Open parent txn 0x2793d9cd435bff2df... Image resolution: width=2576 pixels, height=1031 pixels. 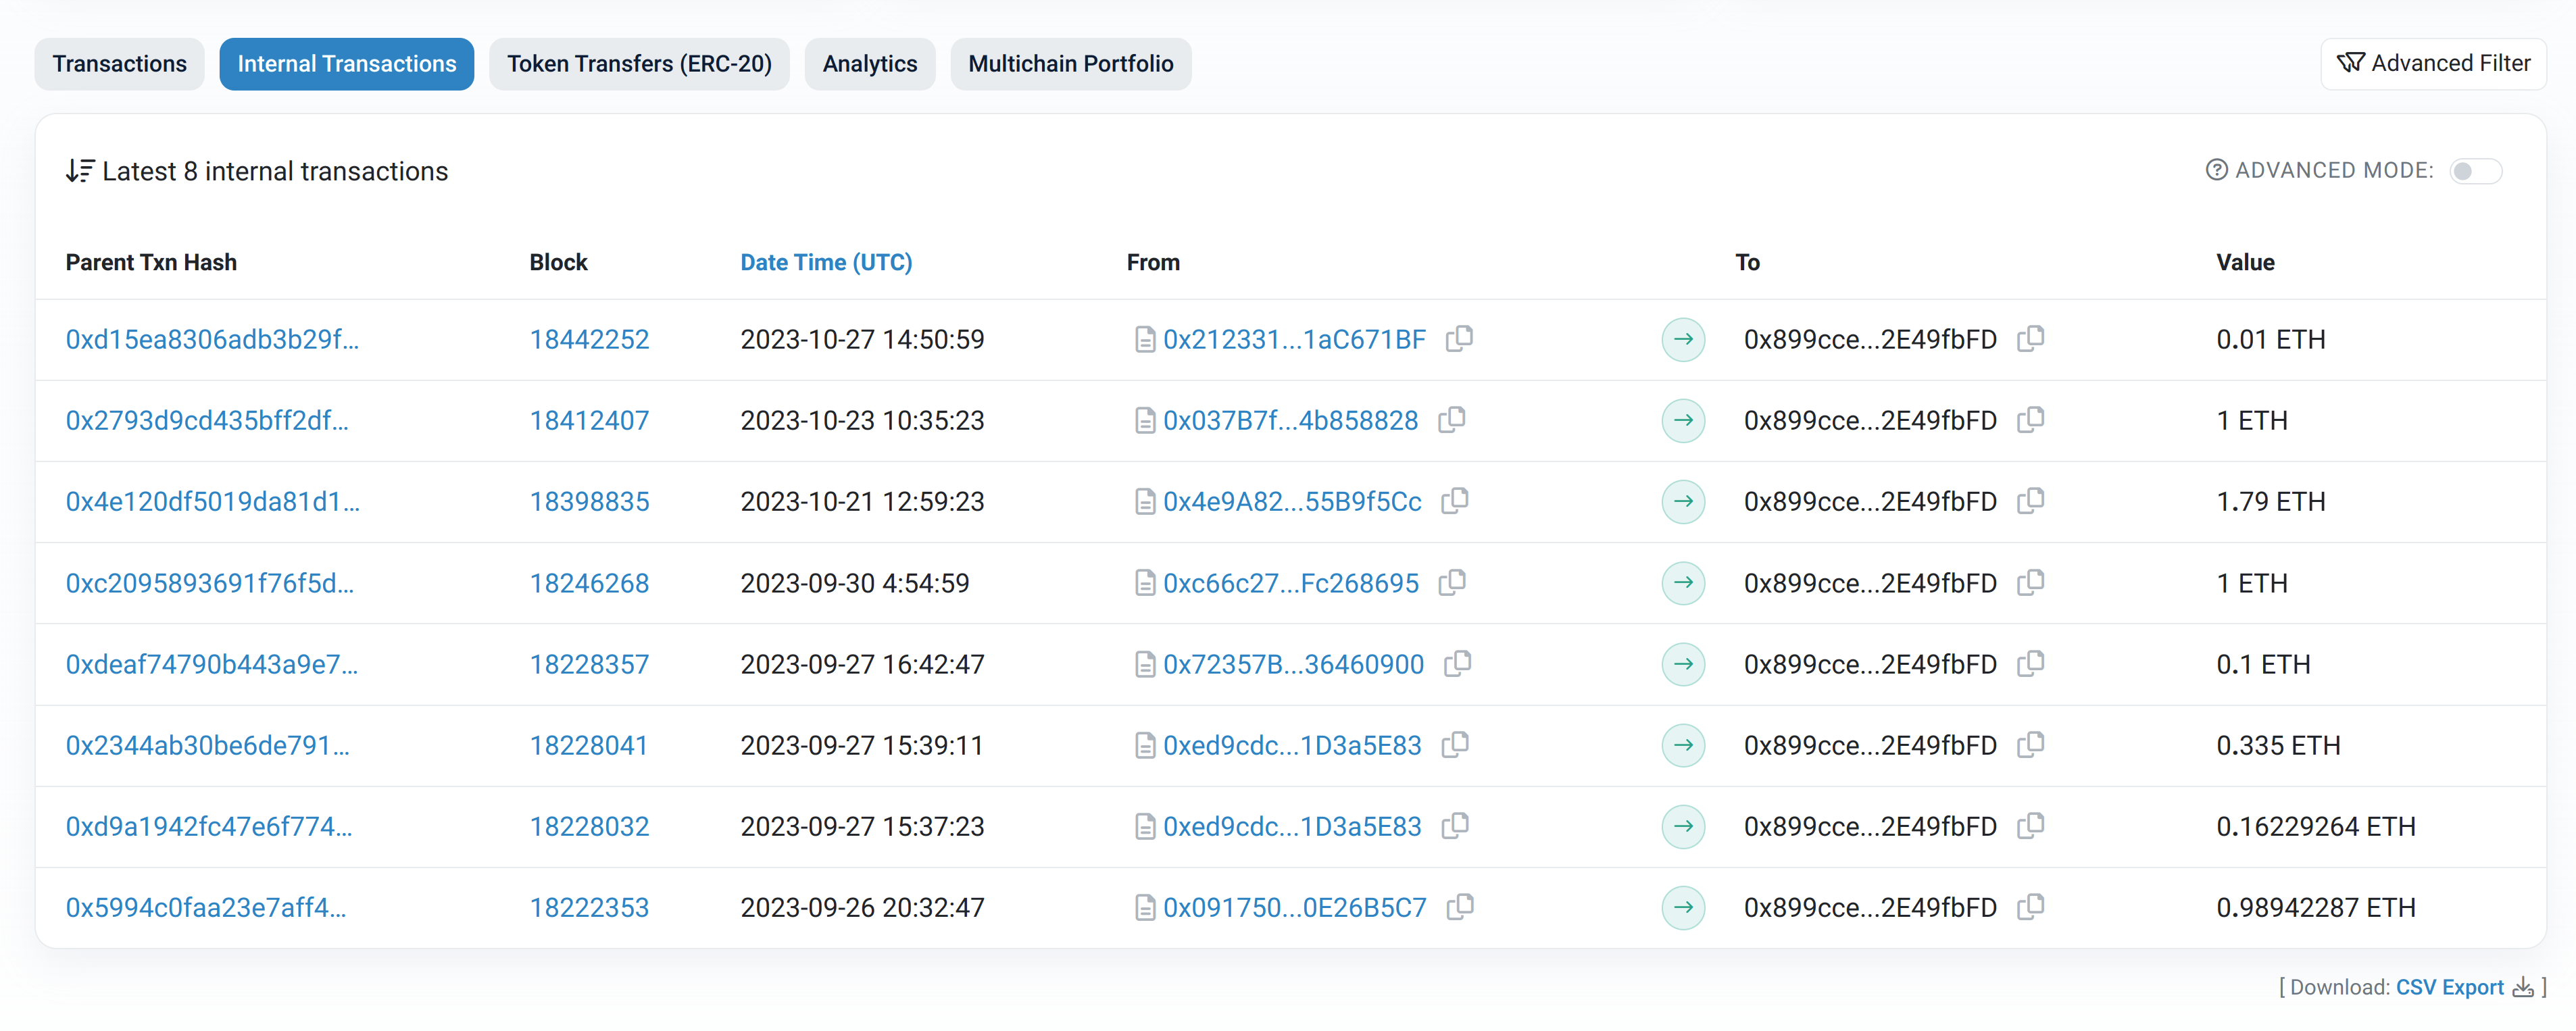[x=207, y=420]
